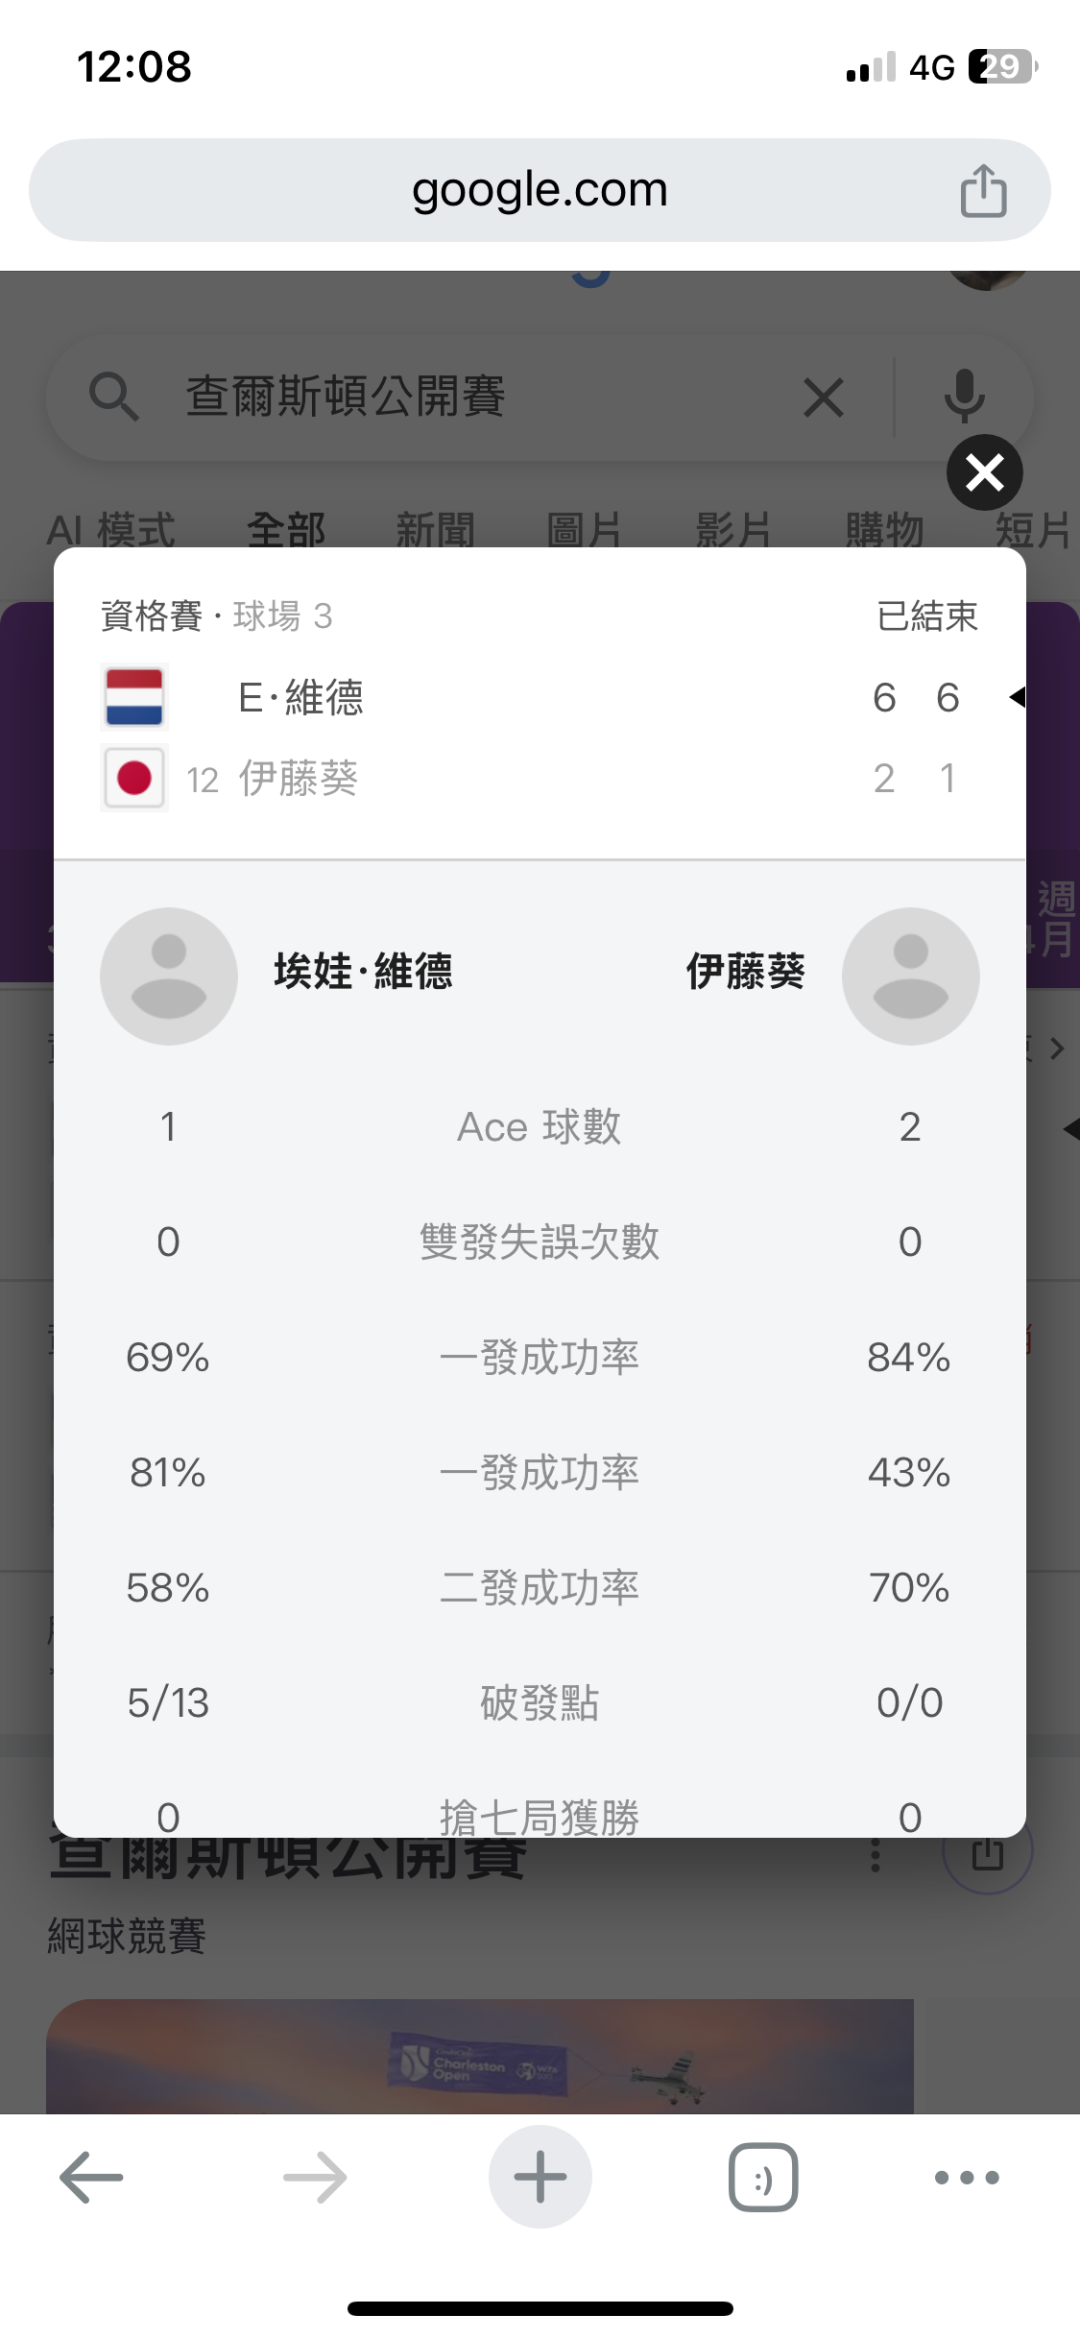Select the 購物 tab
The width and height of the screenshot is (1080, 2339).
click(884, 529)
